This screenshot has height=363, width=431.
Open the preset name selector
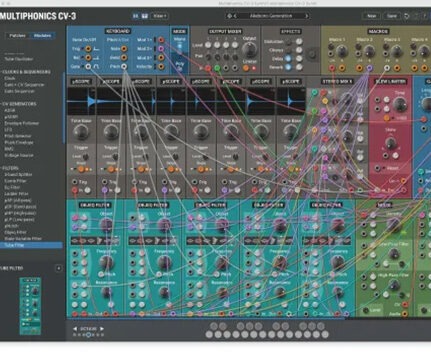pyautogui.click(x=271, y=16)
